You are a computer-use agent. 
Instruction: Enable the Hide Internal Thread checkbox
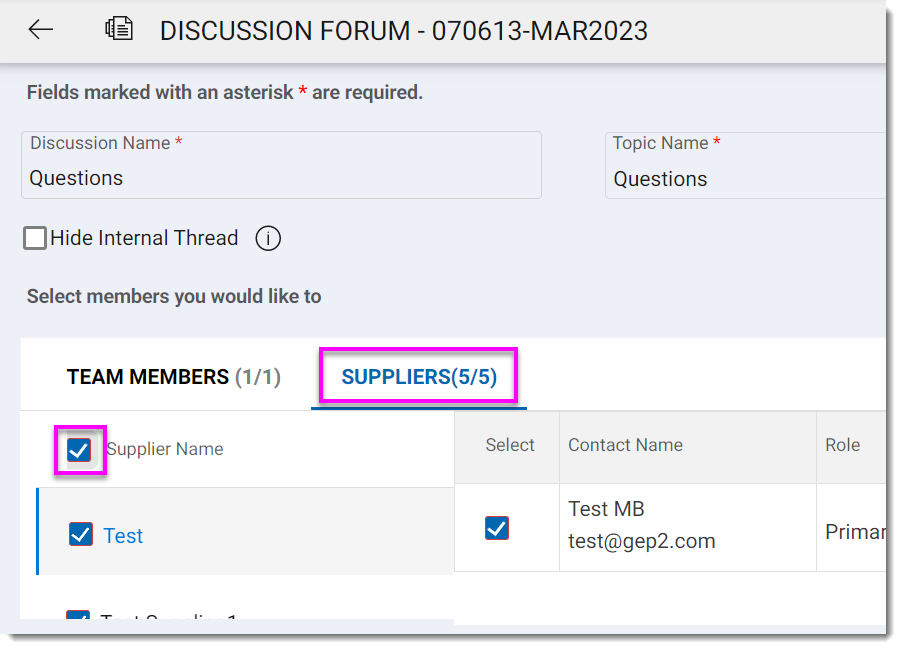coord(34,237)
